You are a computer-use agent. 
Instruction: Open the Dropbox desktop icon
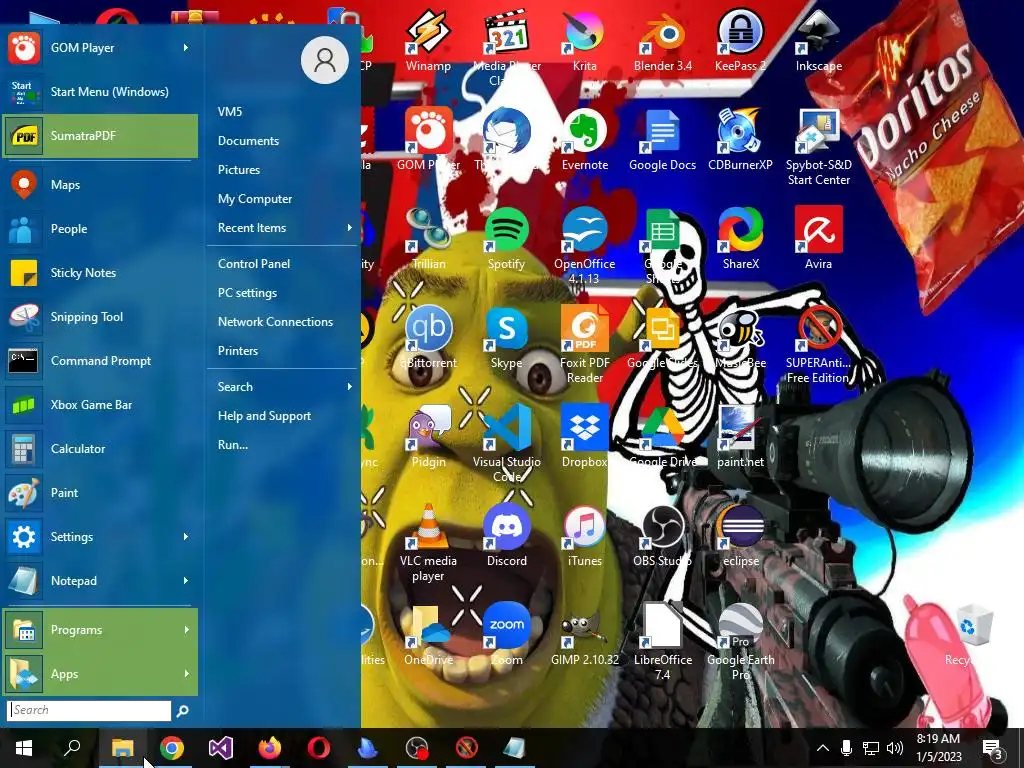tap(584, 437)
